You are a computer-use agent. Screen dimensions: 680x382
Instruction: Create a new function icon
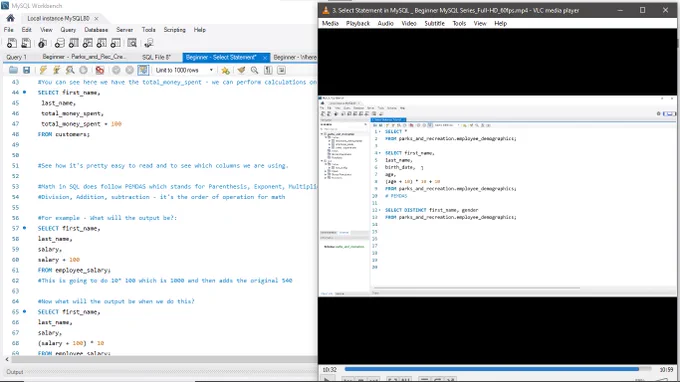(115, 43)
